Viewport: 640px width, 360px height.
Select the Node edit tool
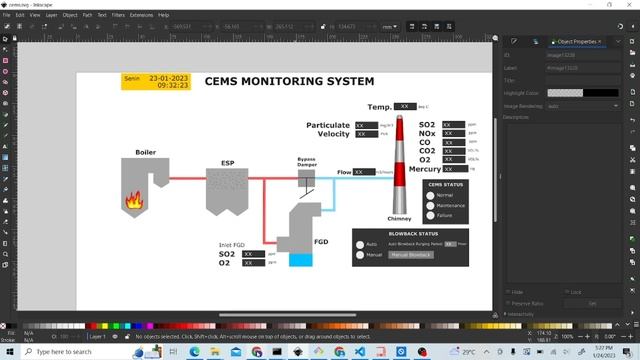pyautogui.click(x=5, y=50)
